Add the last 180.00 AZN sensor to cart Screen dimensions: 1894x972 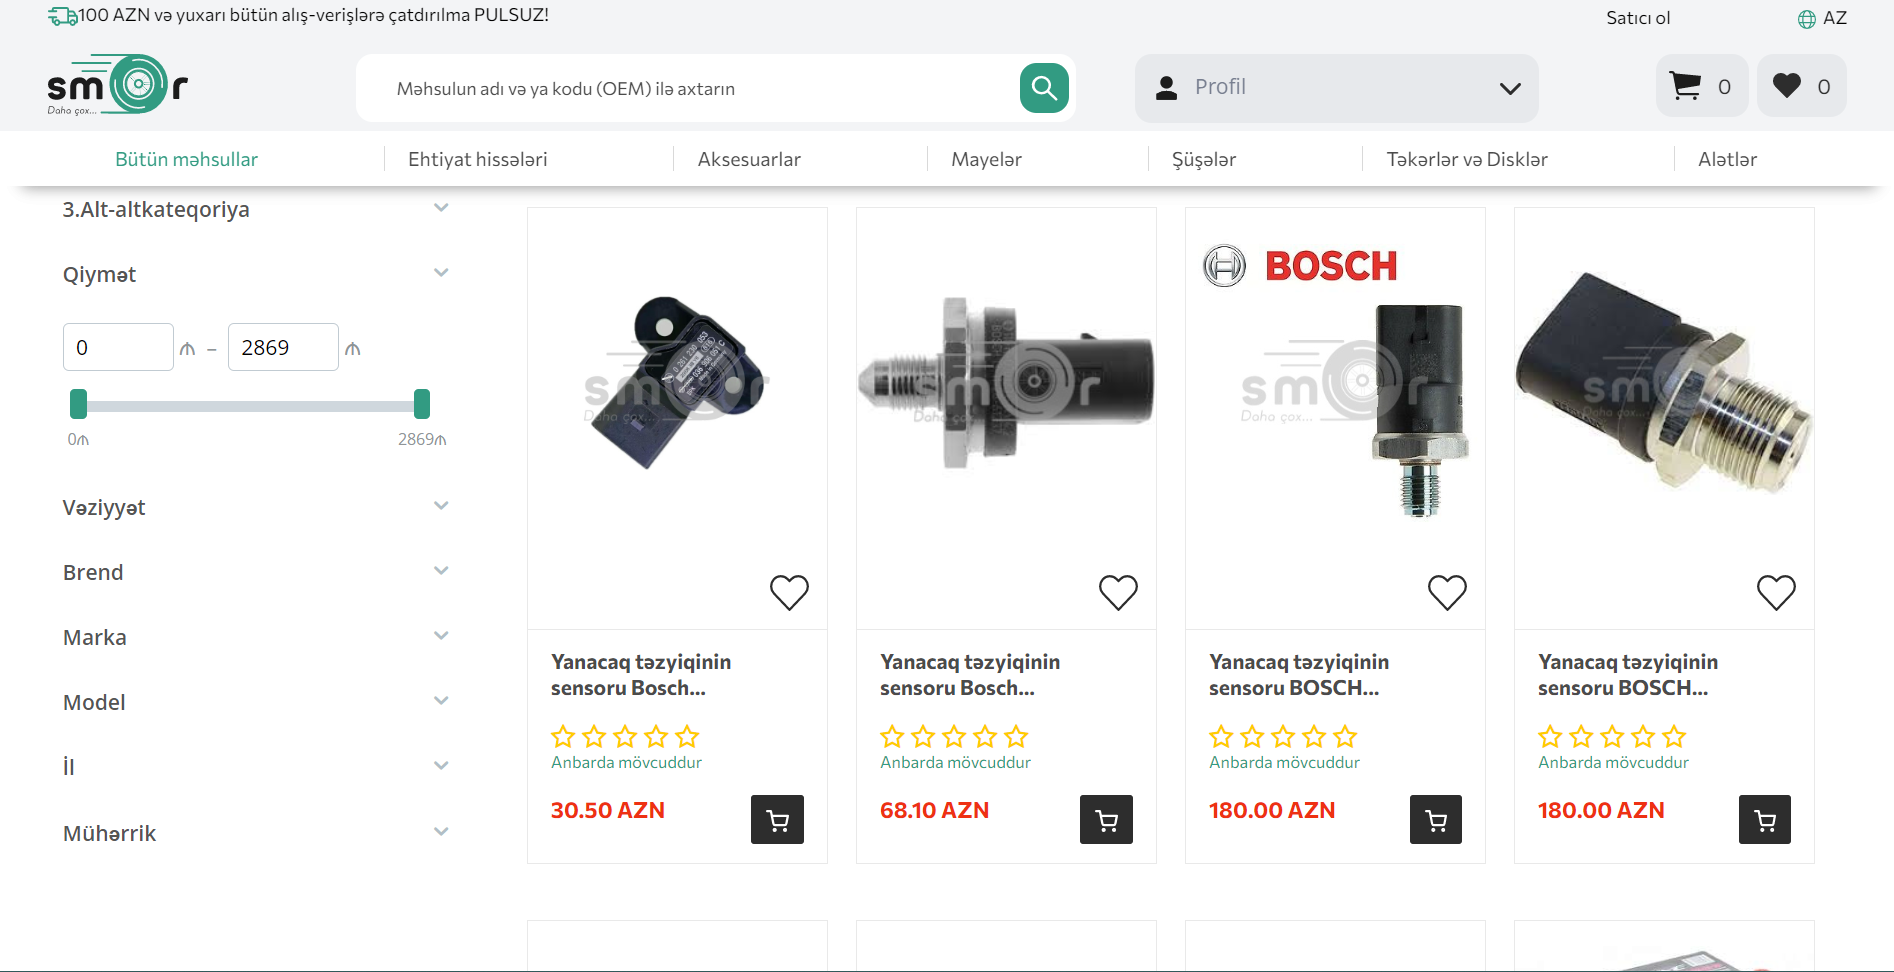point(1764,820)
